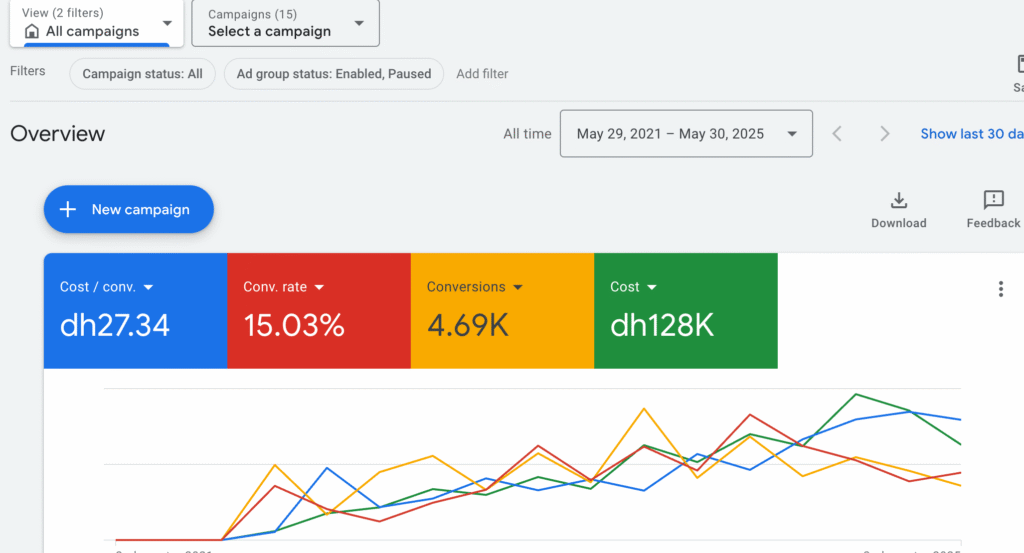Go to next date range arrow
This screenshot has height=553, width=1024.
click(884, 134)
